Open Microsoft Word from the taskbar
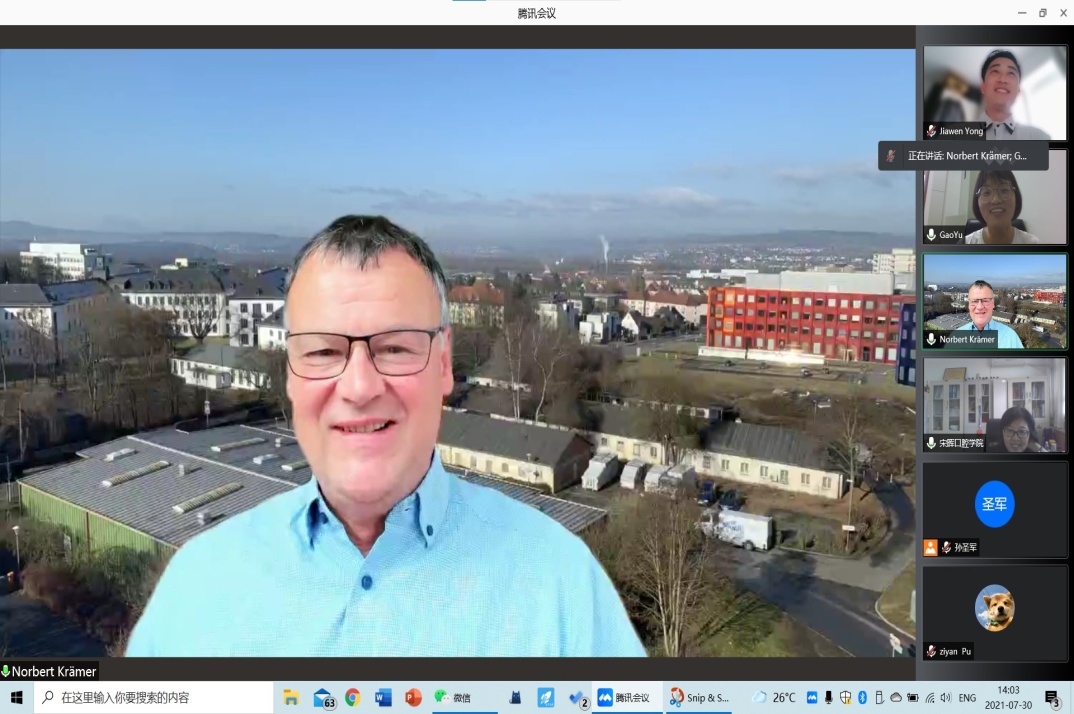The height and width of the screenshot is (714, 1074). 383,697
